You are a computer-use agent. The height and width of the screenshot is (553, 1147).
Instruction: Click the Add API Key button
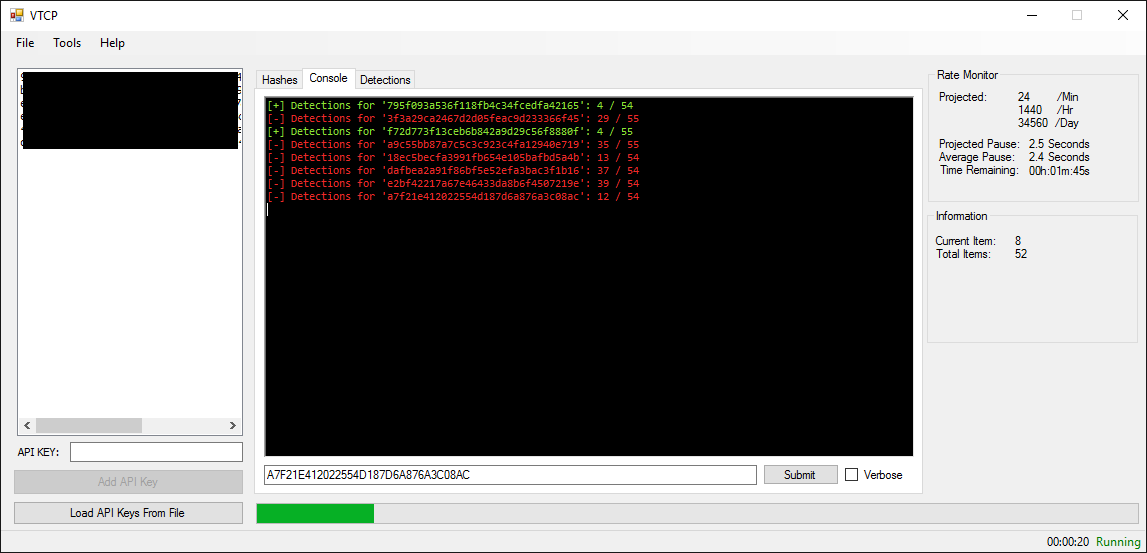click(128, 482)
